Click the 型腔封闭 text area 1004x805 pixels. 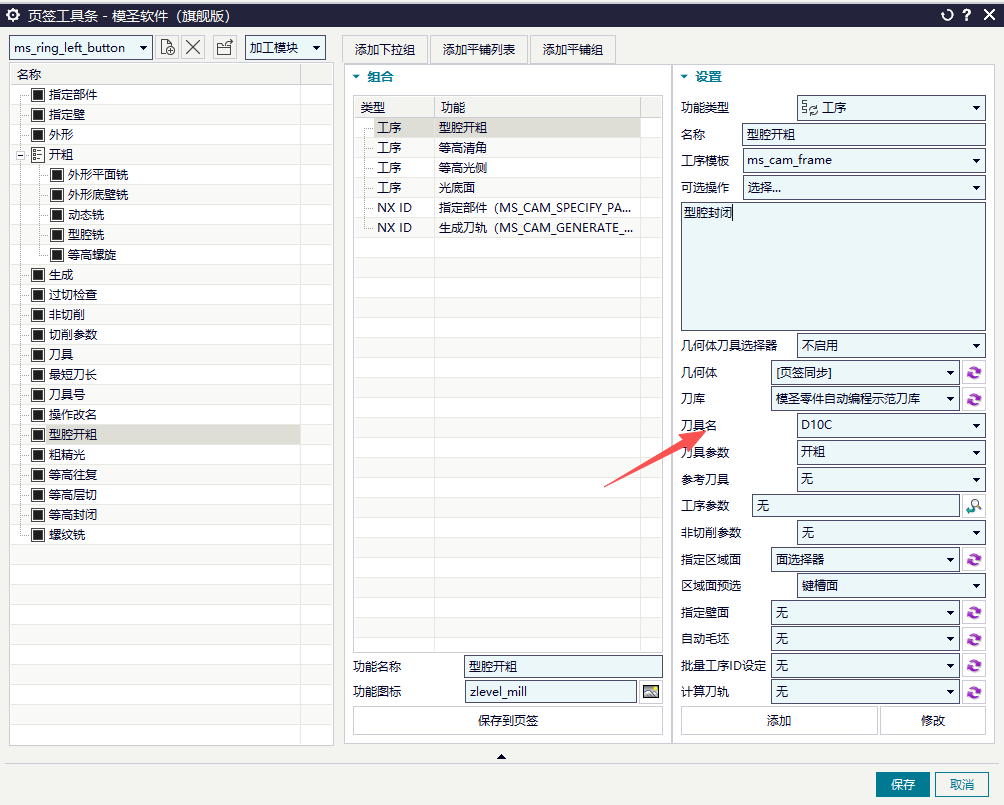tap(833, 266)
